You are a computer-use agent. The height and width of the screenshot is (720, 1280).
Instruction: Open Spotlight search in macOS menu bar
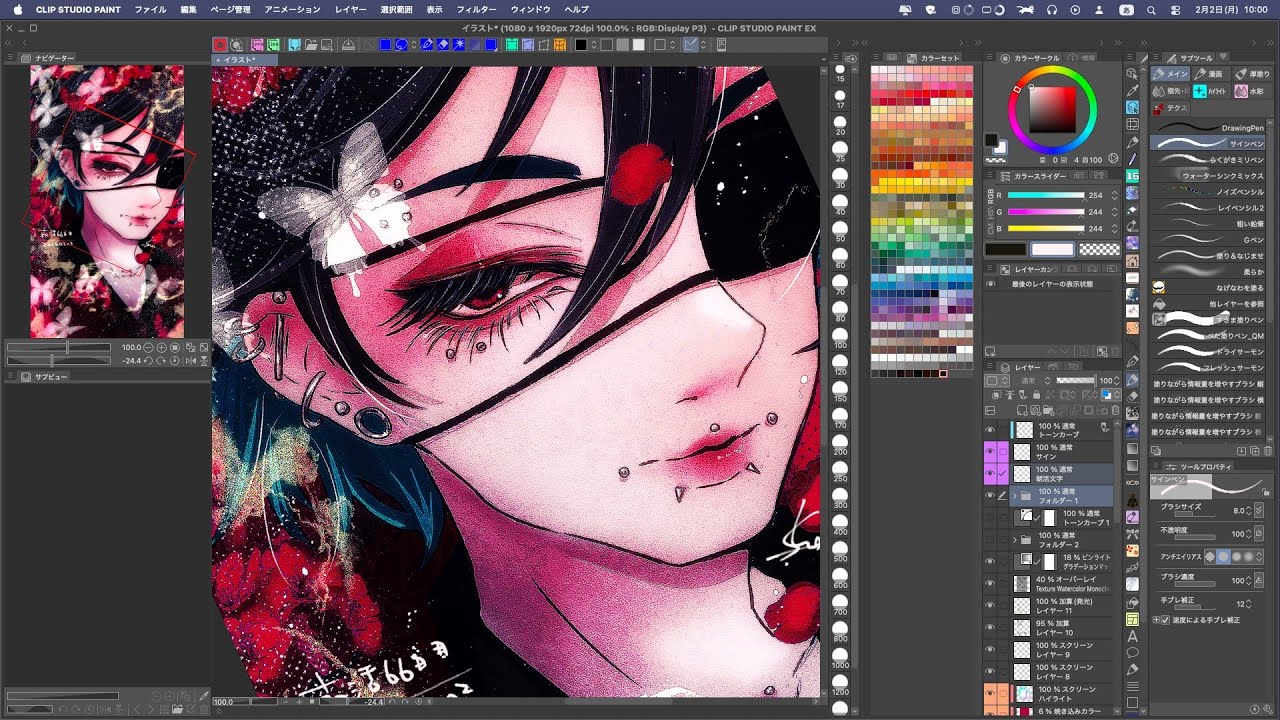click(x=1151, y=10)
